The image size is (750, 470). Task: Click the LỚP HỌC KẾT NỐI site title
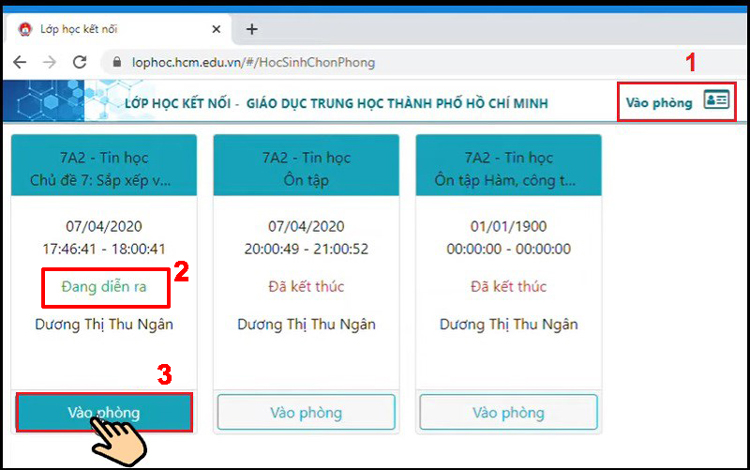click(336, 103)
